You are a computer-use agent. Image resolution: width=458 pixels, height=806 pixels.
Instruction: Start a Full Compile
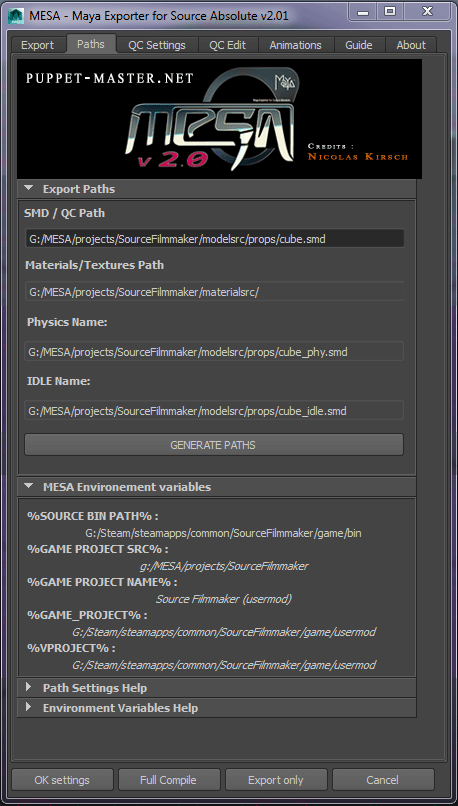click(169, 780)
